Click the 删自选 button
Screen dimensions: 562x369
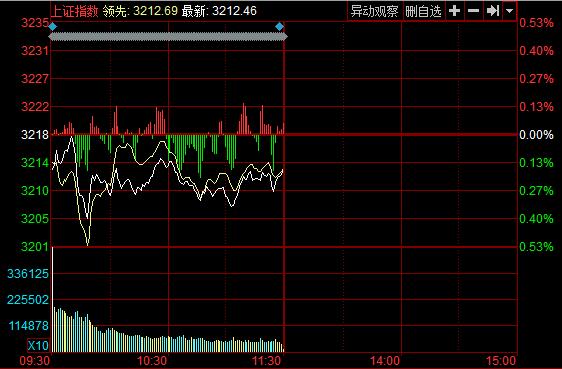coord(423,11)
